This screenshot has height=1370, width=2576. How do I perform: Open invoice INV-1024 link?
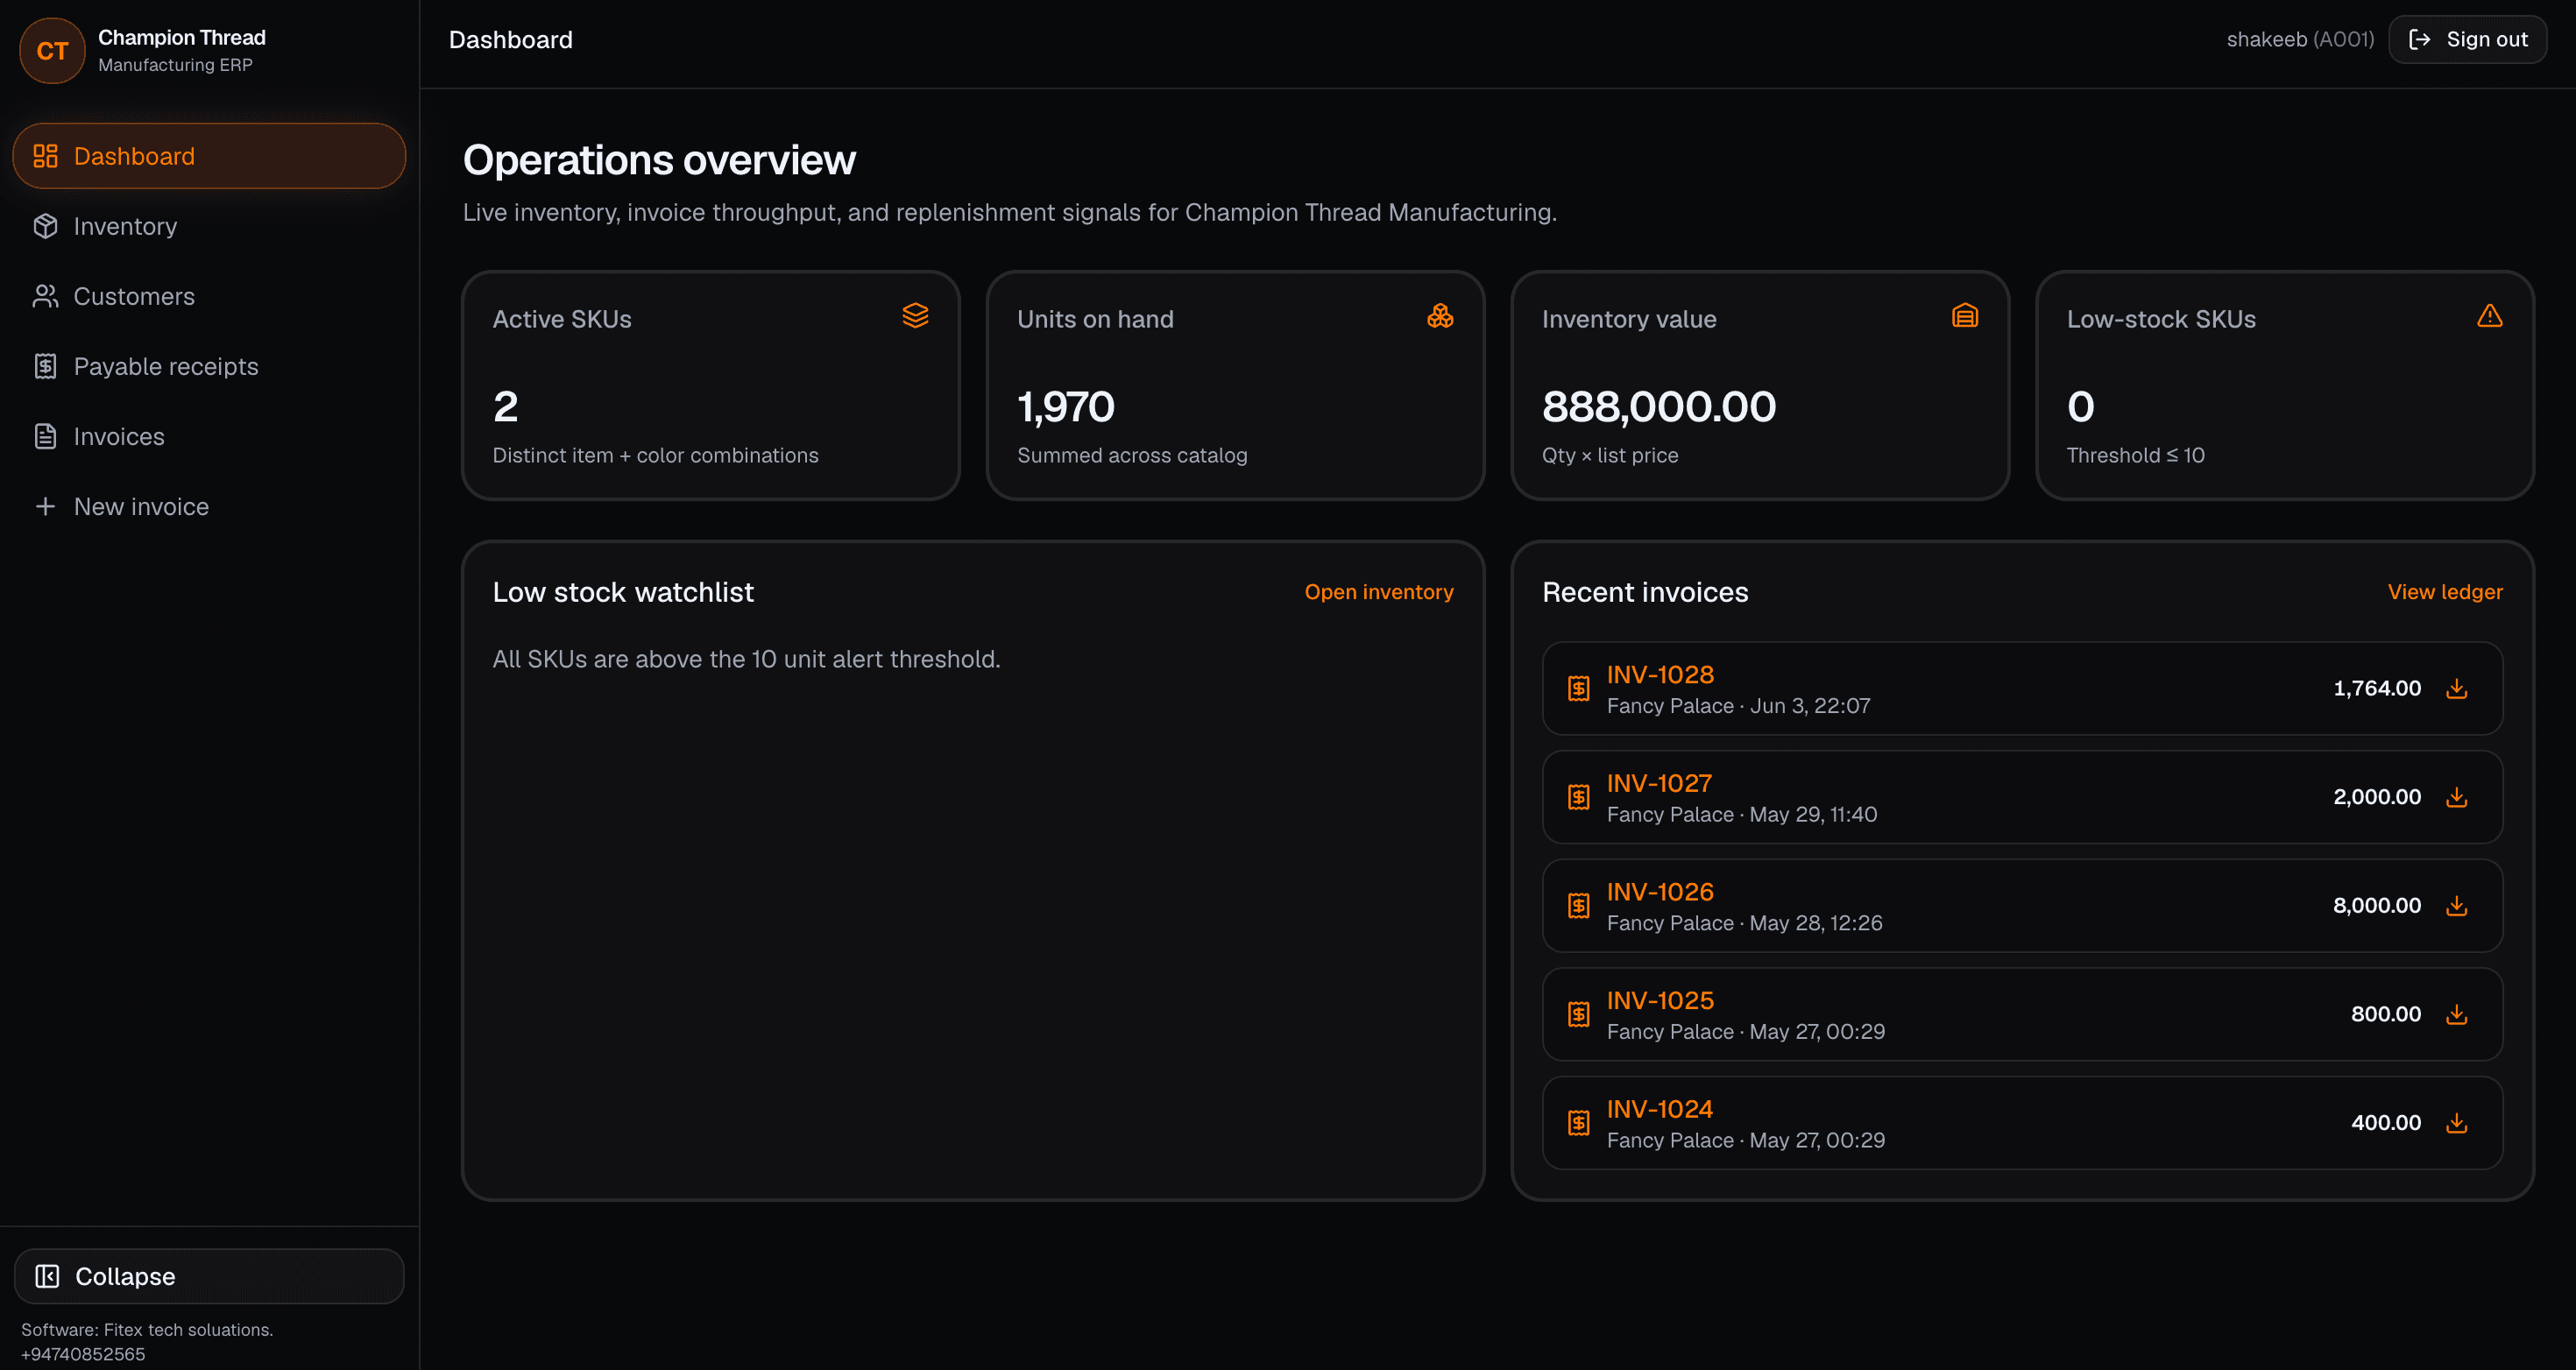coord(1660,1109)
